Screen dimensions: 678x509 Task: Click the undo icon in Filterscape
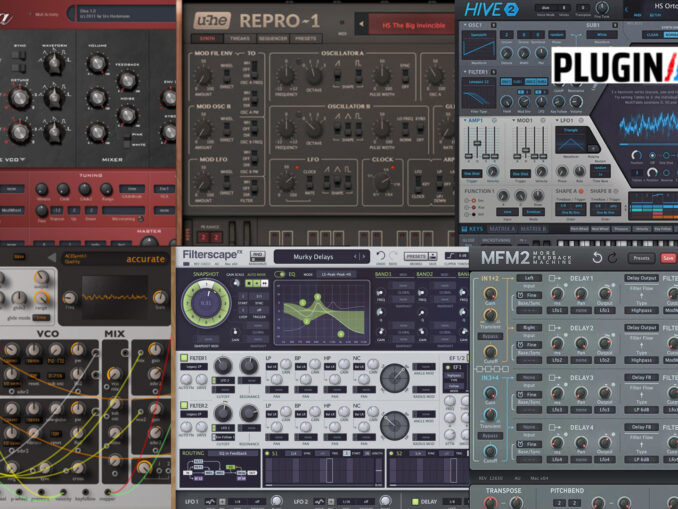[x=381, y=256]
